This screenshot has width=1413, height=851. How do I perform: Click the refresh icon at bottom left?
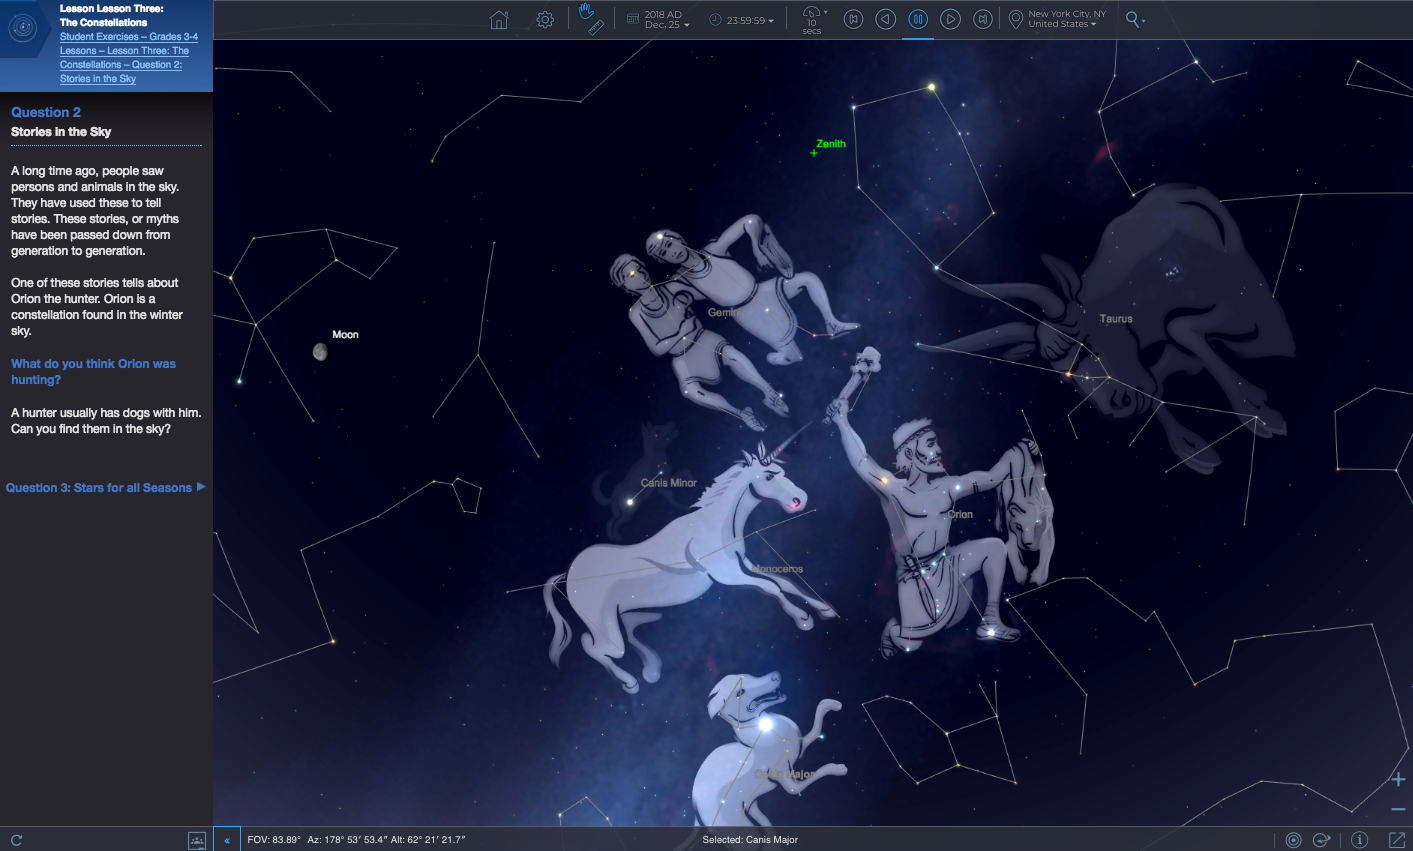pyautogui.click(x=16, y=840)
